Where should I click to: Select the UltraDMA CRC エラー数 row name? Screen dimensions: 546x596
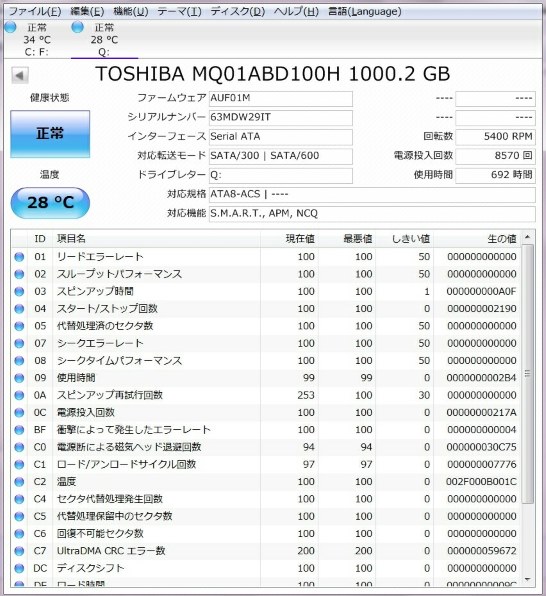pos(111,551)
